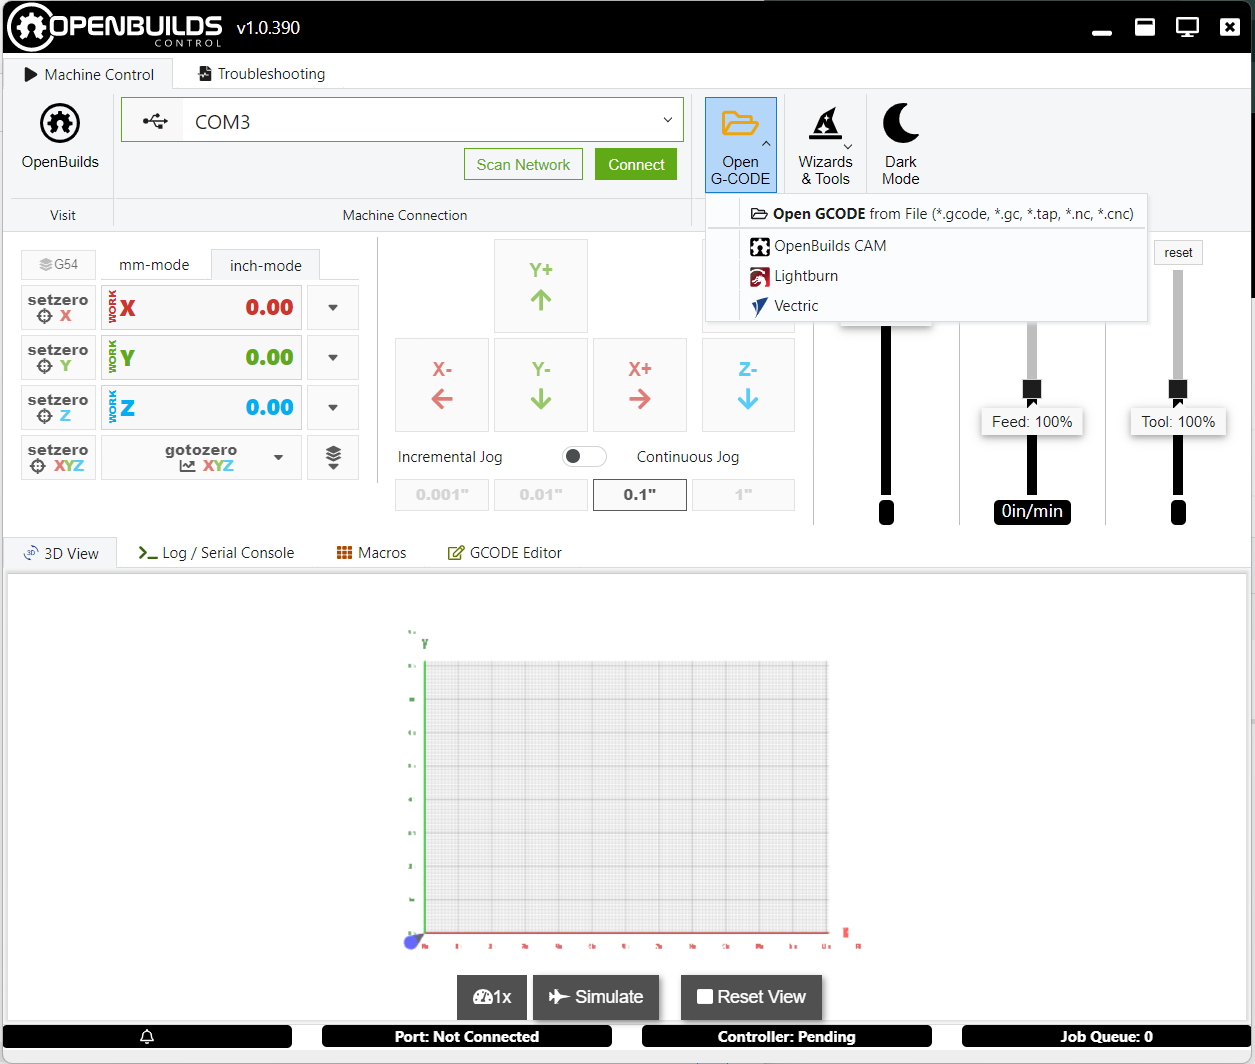Enable Dark Mode moon icon

(901, 123)
